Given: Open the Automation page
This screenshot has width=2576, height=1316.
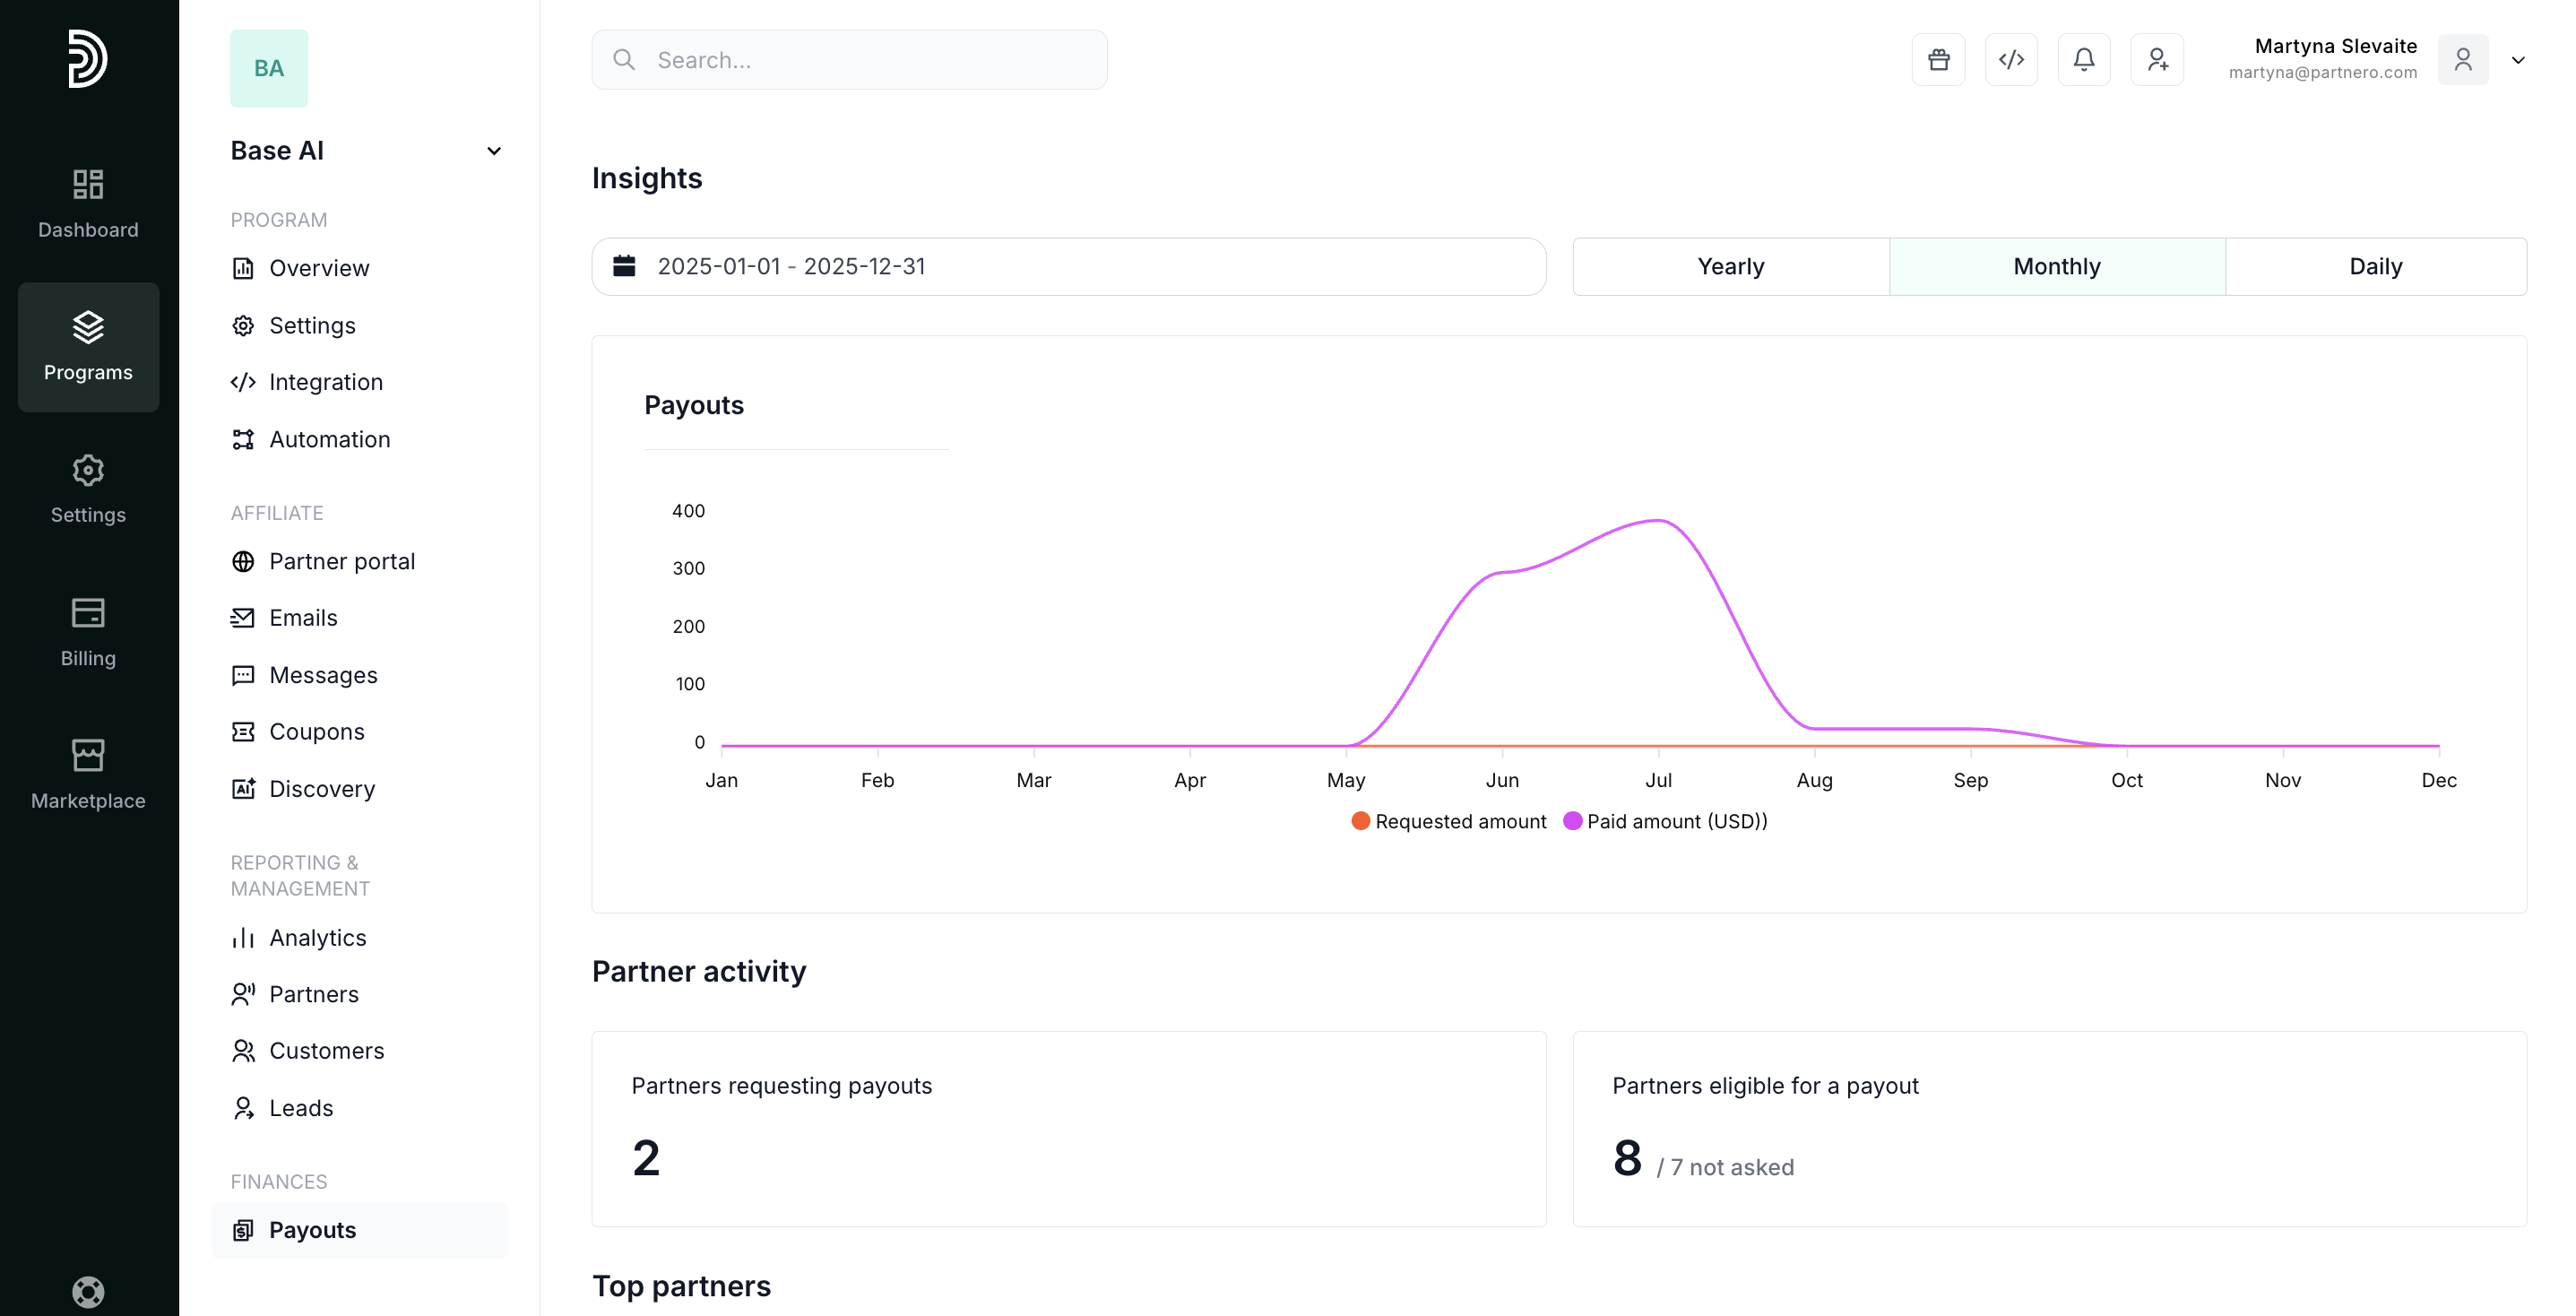Looking at the screenshot, I should pos(329,439).
